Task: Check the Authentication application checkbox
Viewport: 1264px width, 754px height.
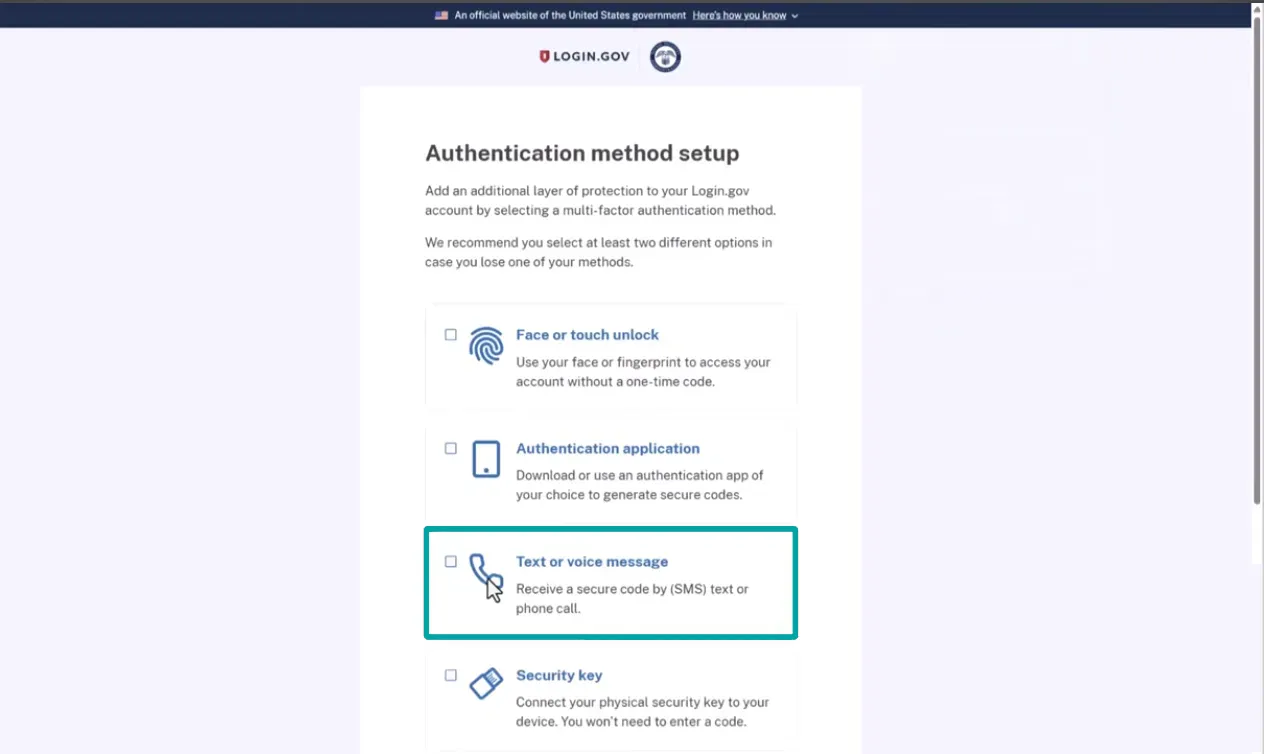Action: coord(451,448)
